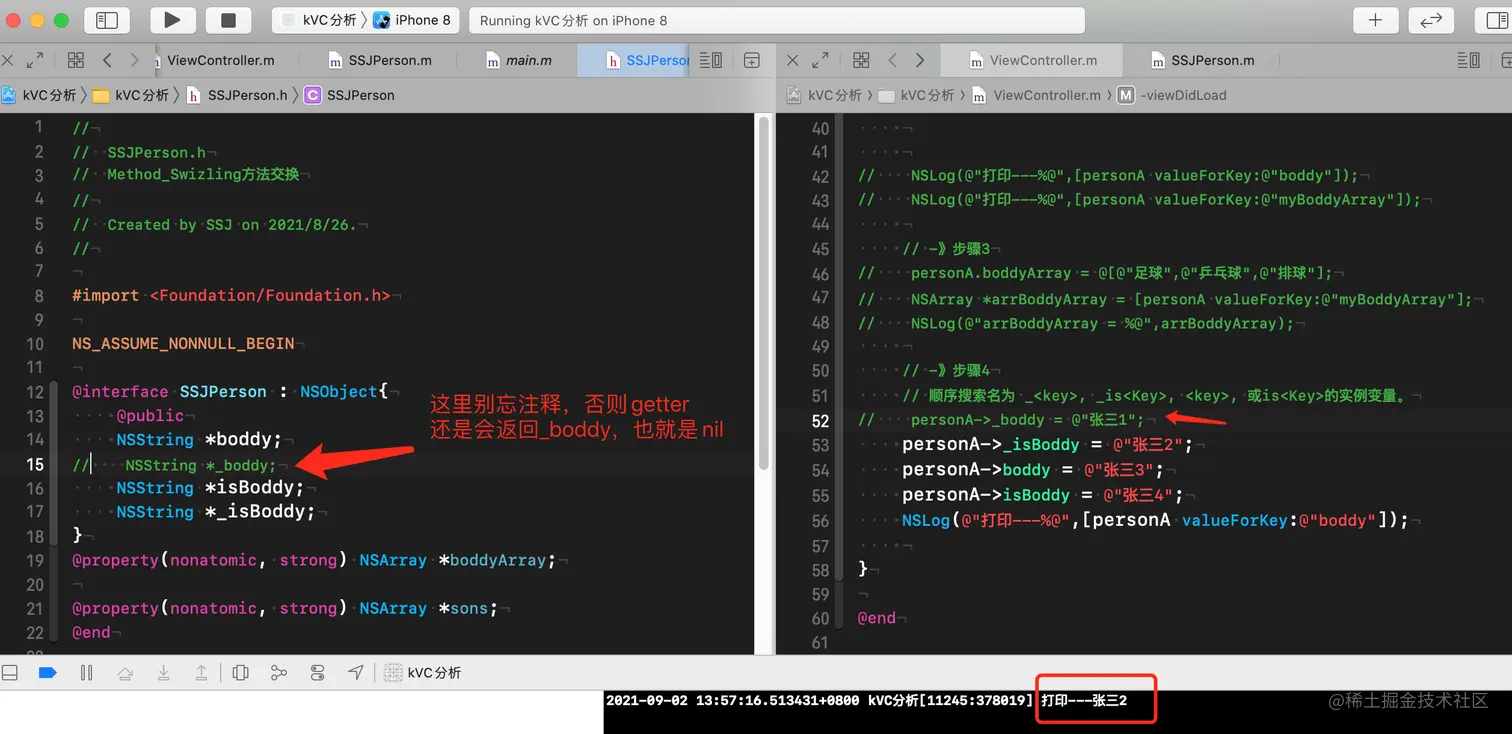This screenshot has width=1512, height=734.
Task: Open ViewController.m breadcrumb in jump bar
Action: 1035,95
